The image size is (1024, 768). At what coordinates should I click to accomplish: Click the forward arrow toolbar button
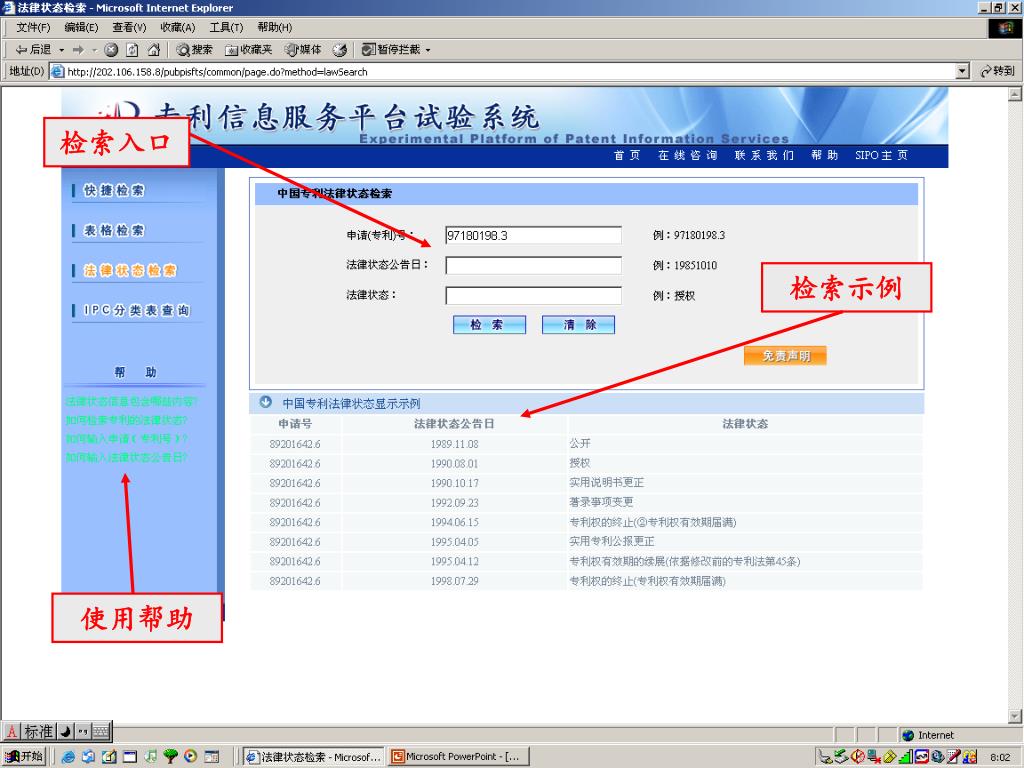tap(78, 50)
